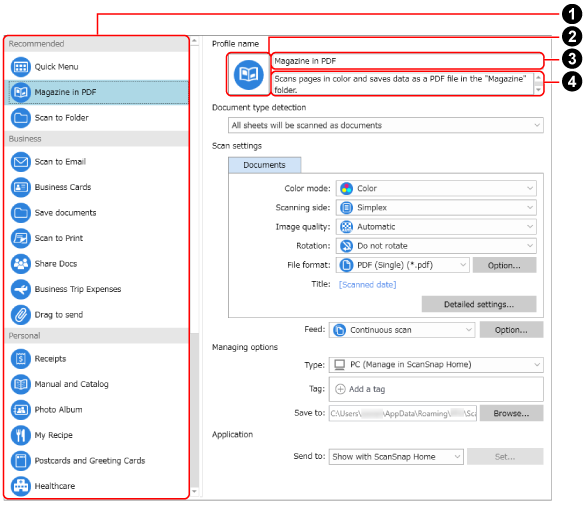Select the Healthcare profile icon
This screenshot has width=584, height=516.
(x=20, y=486)
